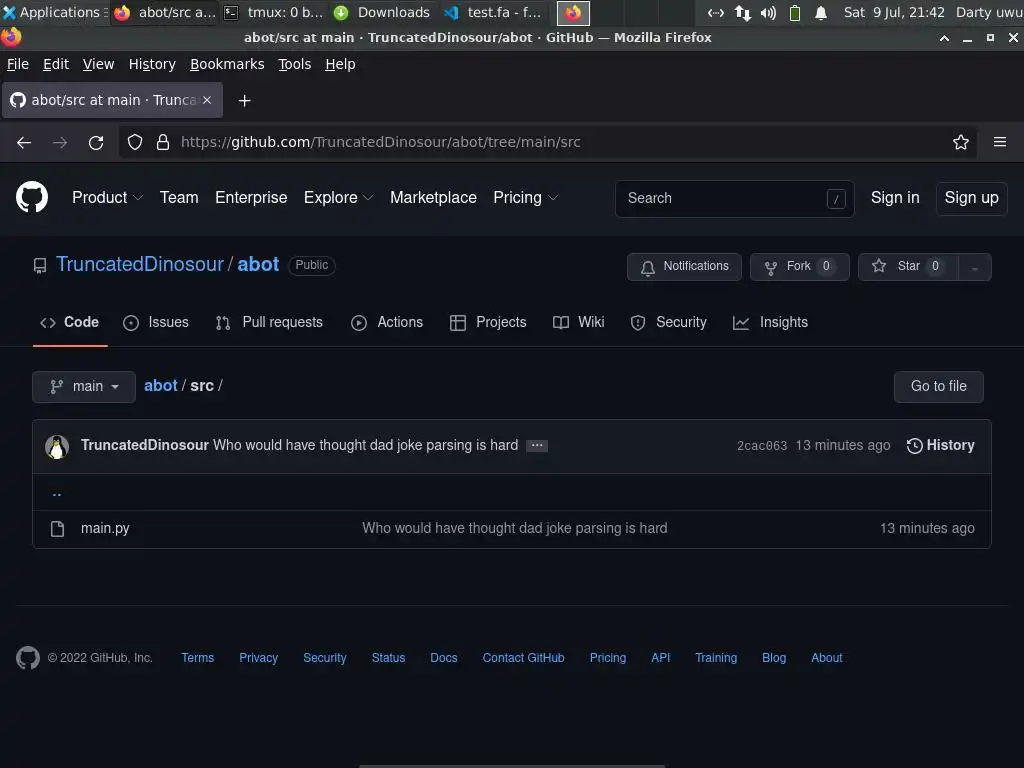This screenshot has width=1024, height=768.
Task: Open the Pricing dropdown in header
Action: [525, 197]
